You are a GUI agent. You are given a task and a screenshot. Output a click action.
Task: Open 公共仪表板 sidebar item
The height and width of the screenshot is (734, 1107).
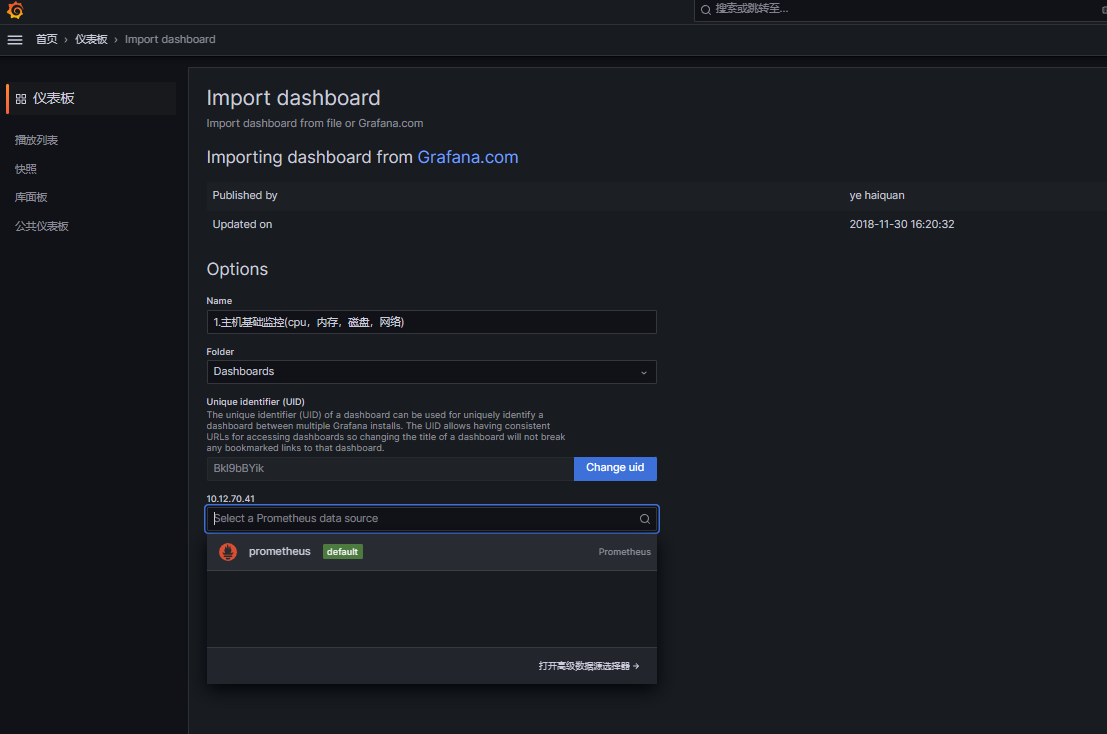click(42, 226)
